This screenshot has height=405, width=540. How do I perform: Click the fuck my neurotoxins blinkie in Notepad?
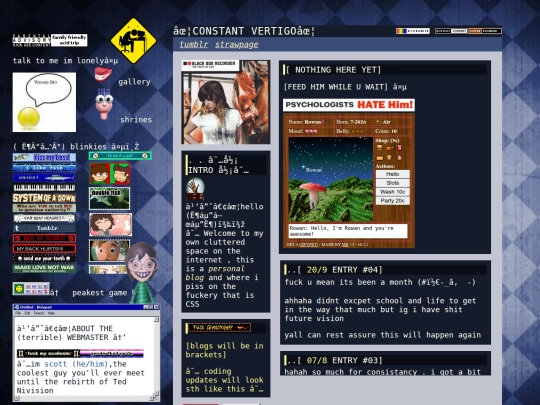[x=48, y=354]
